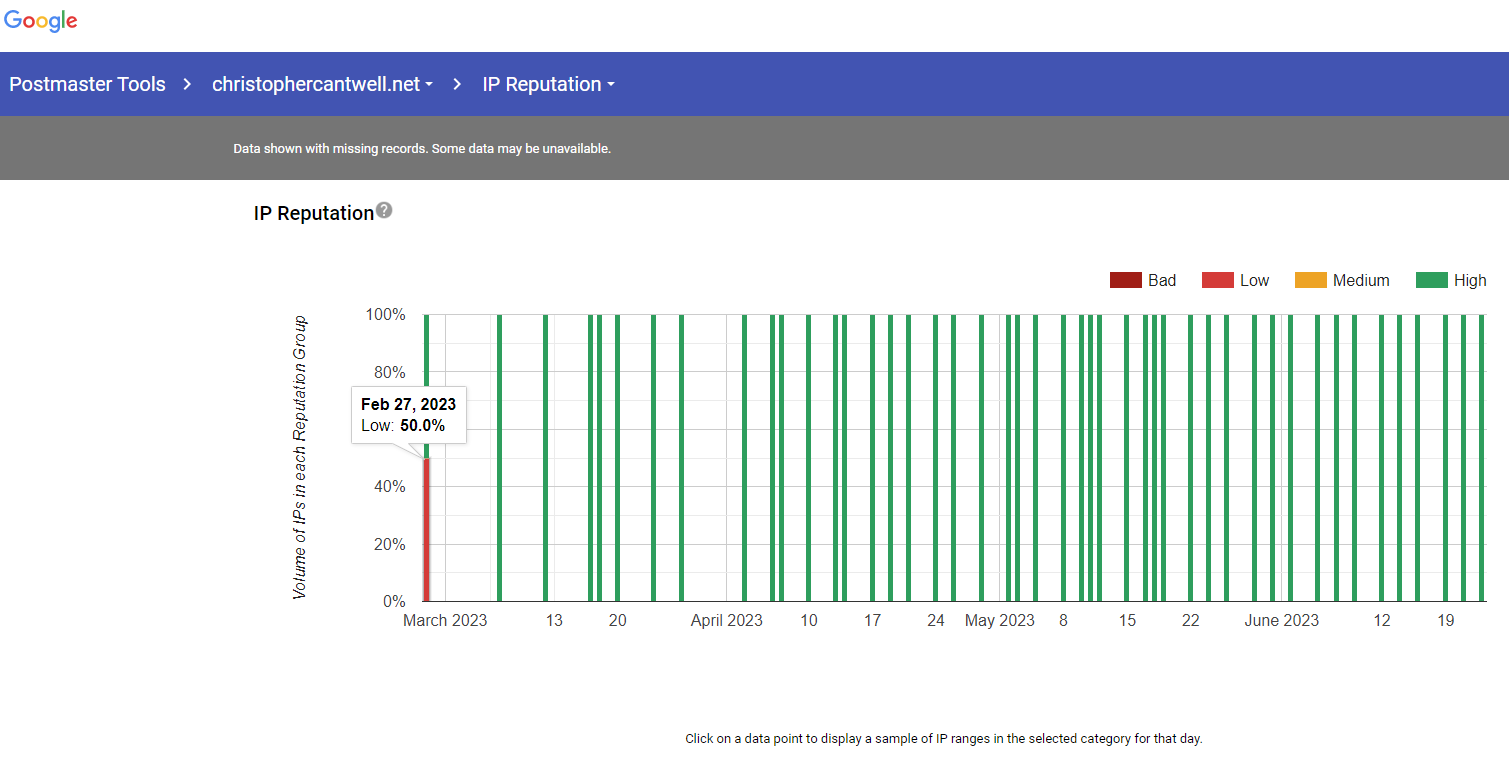The height and width of the screenshot is (765, 1509).
Task: Click the "22" date axis label
Action: (x=1190, y=620)
